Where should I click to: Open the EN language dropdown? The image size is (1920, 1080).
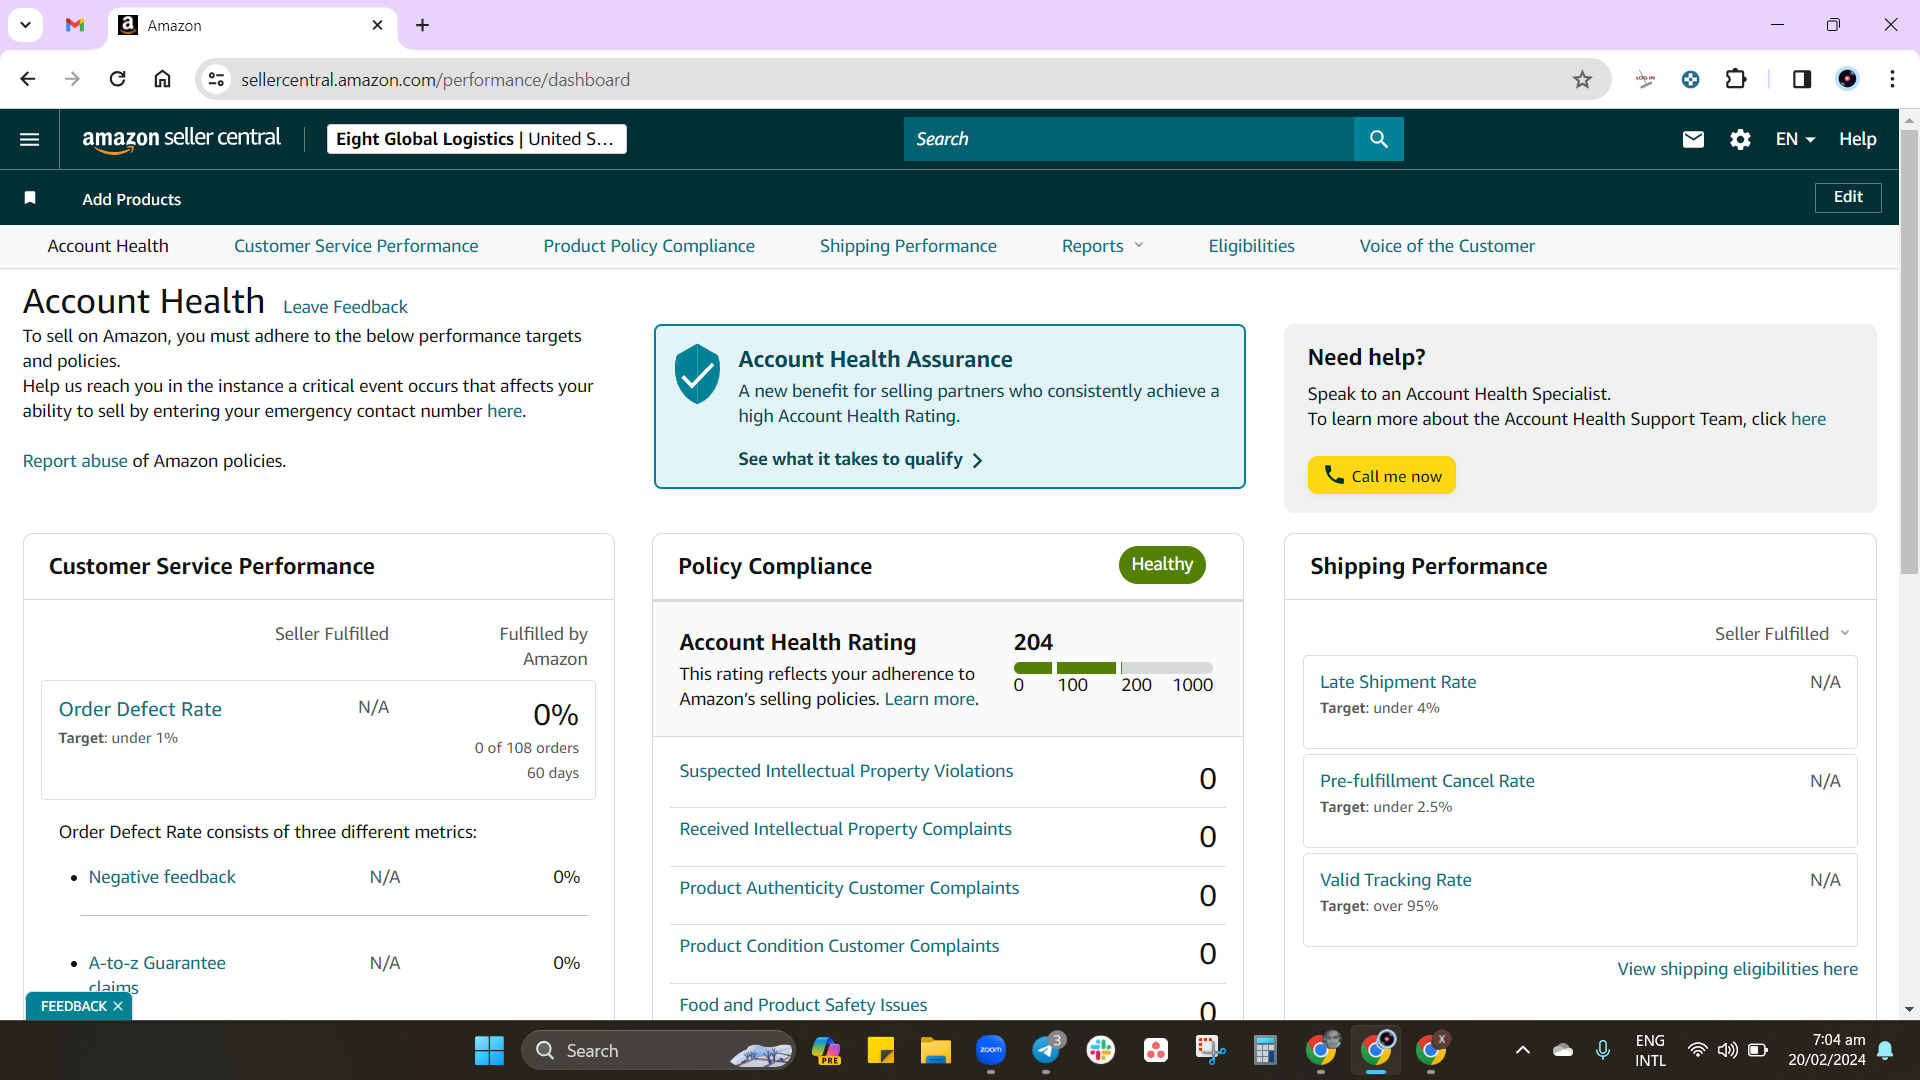point(1795,139)
